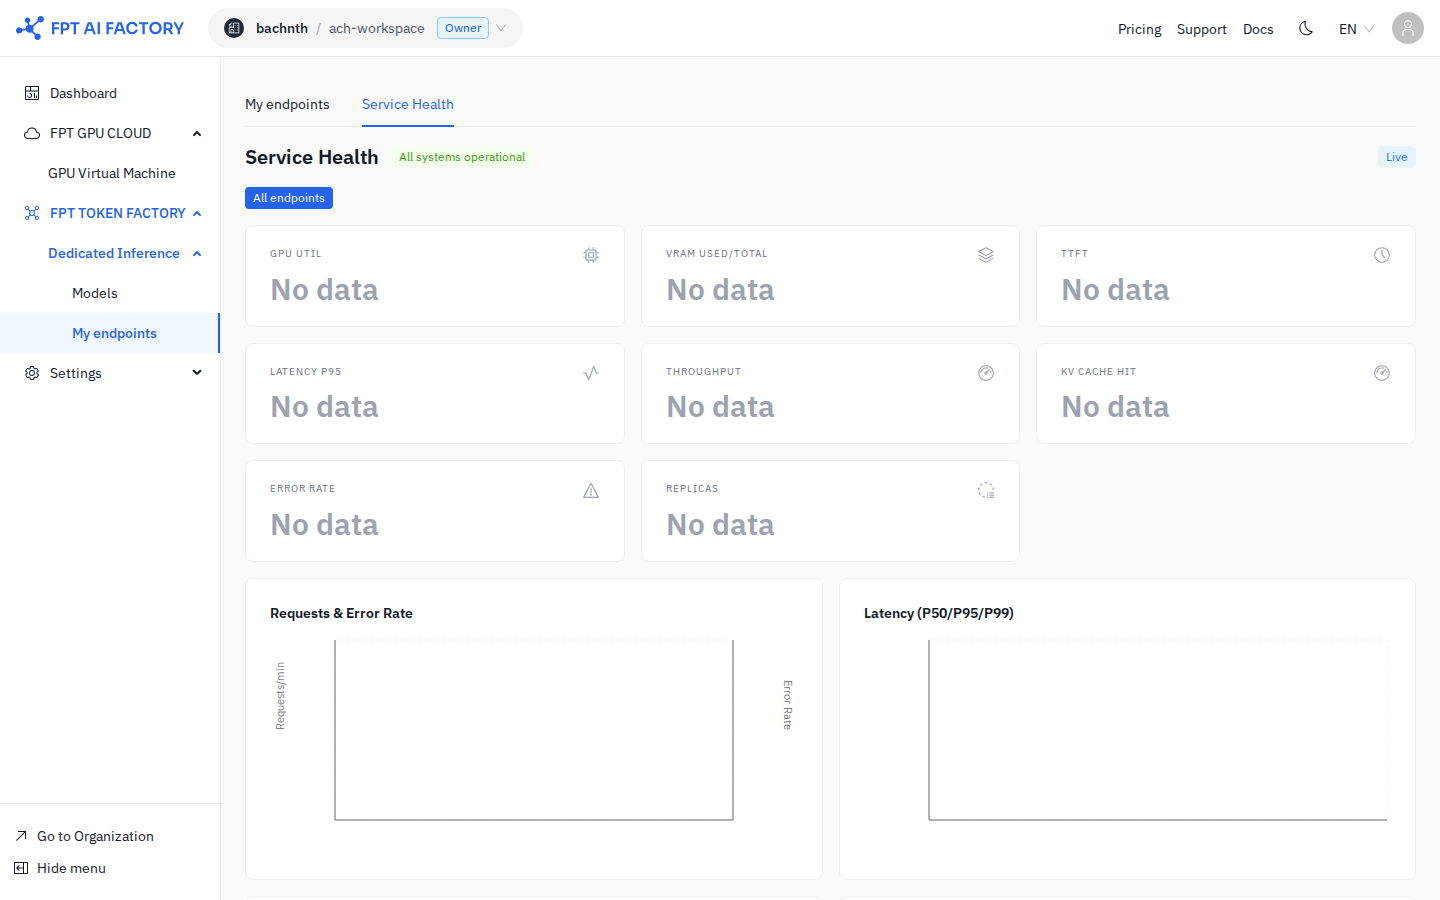The width and height of the screenshot is (1440, 900).
Task: Click the Live status badge
Action: click(x=1396, y=157)
